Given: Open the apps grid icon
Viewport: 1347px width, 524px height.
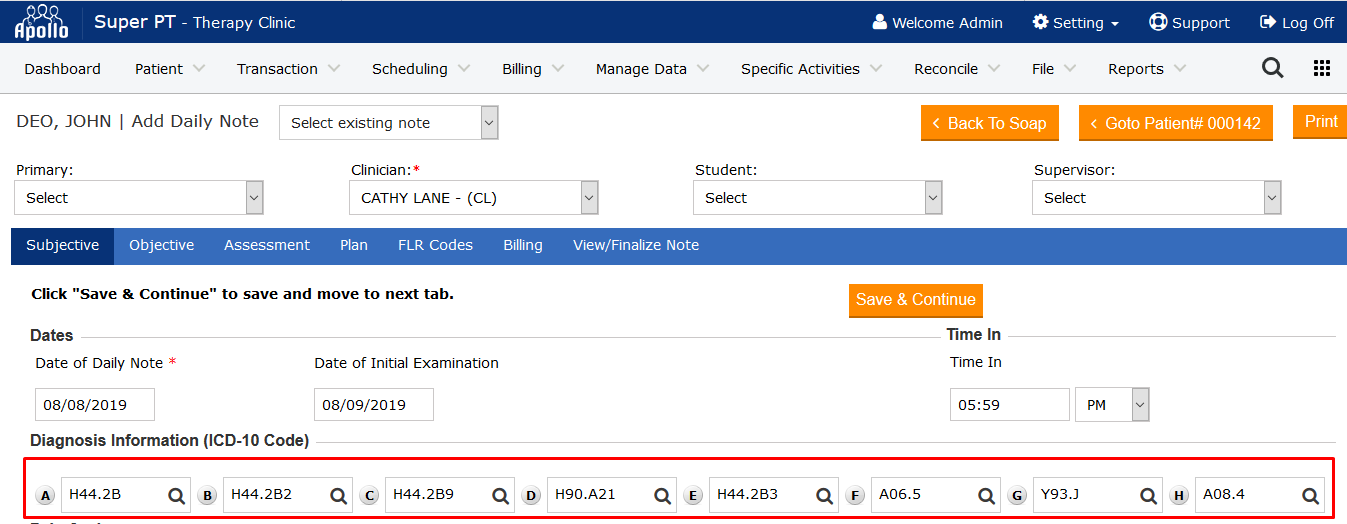Looking at the screenshot, I should click(x=1321, y=68).
